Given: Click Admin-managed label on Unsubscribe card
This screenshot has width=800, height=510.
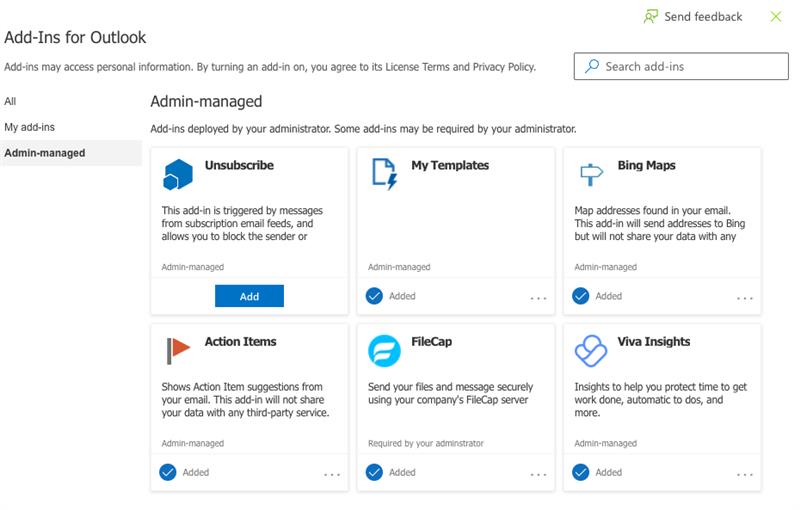Looking at the screenshot, I should click(x=193, y=267).
